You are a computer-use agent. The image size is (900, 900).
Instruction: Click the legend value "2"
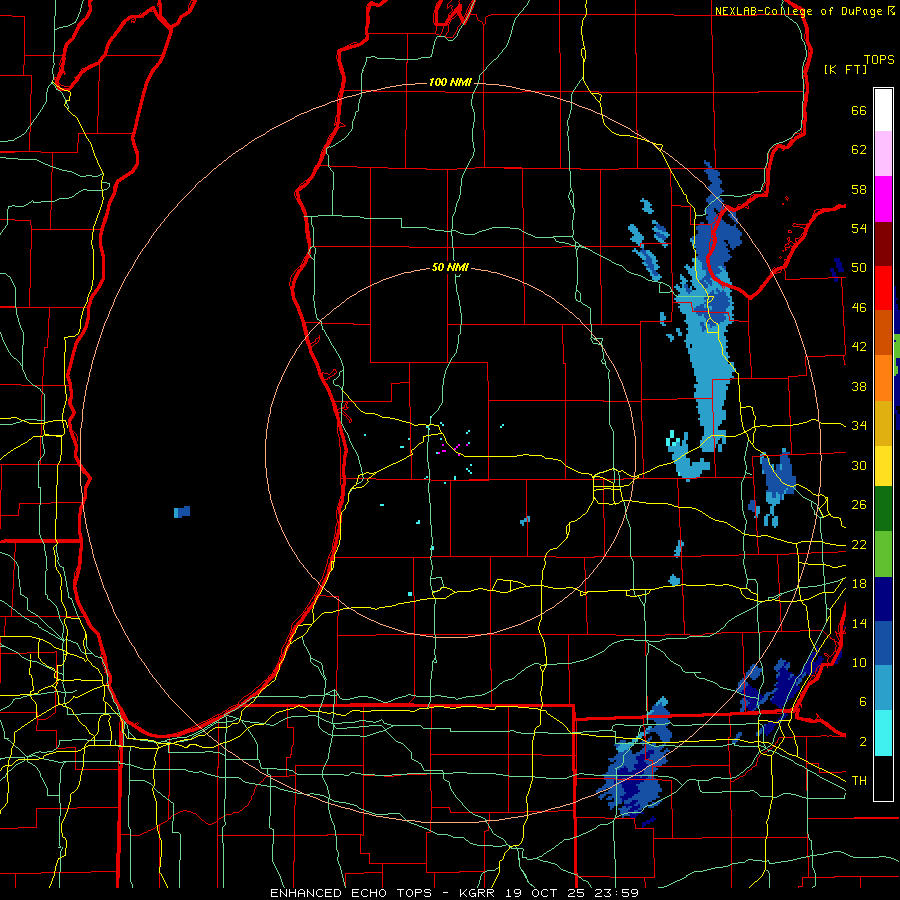[x=863, y=742]
